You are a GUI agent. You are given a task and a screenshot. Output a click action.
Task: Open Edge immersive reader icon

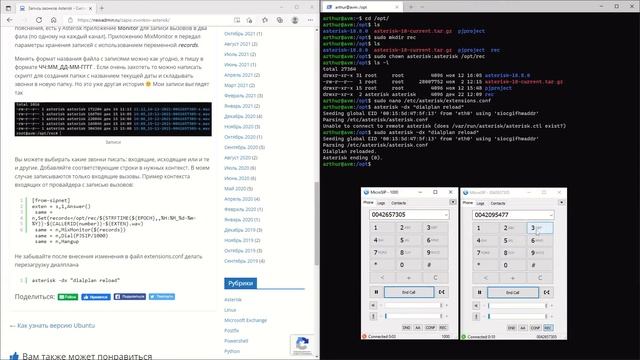point(237,20)
